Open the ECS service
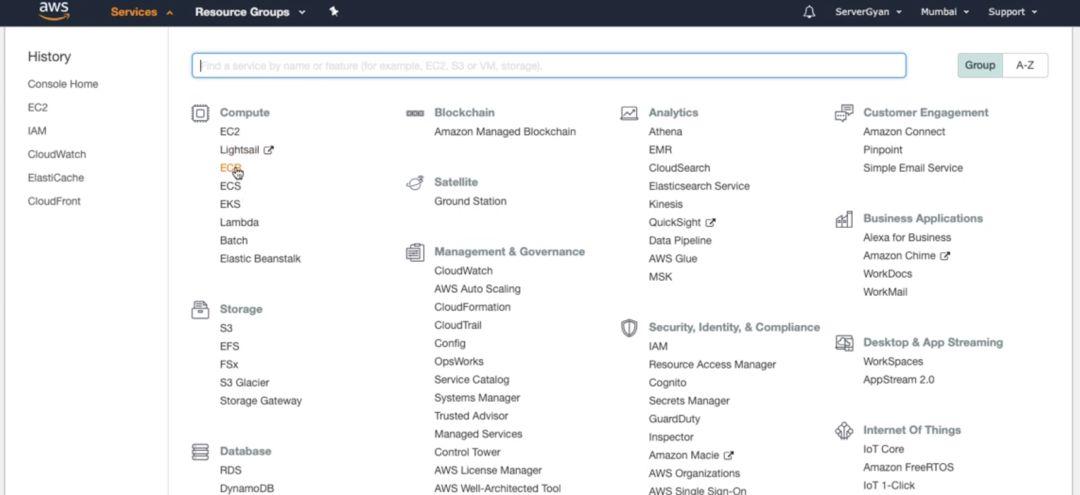The height and width of the screenshot is (495, 1080). (x=230, y=186)
